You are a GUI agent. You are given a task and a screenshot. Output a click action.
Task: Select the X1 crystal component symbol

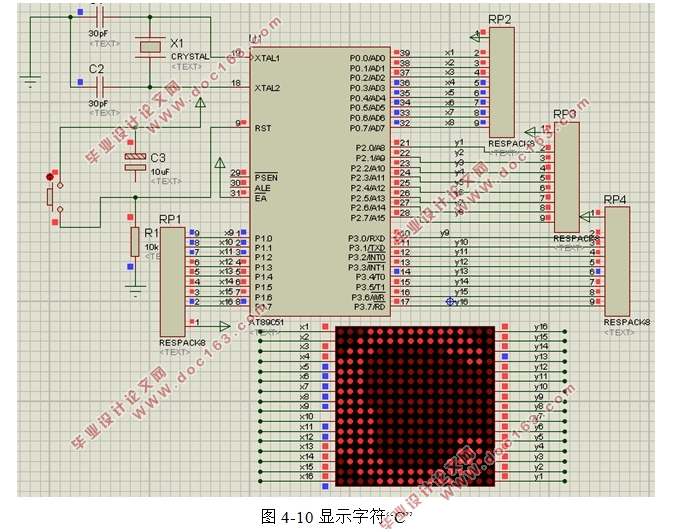(150, 46)
